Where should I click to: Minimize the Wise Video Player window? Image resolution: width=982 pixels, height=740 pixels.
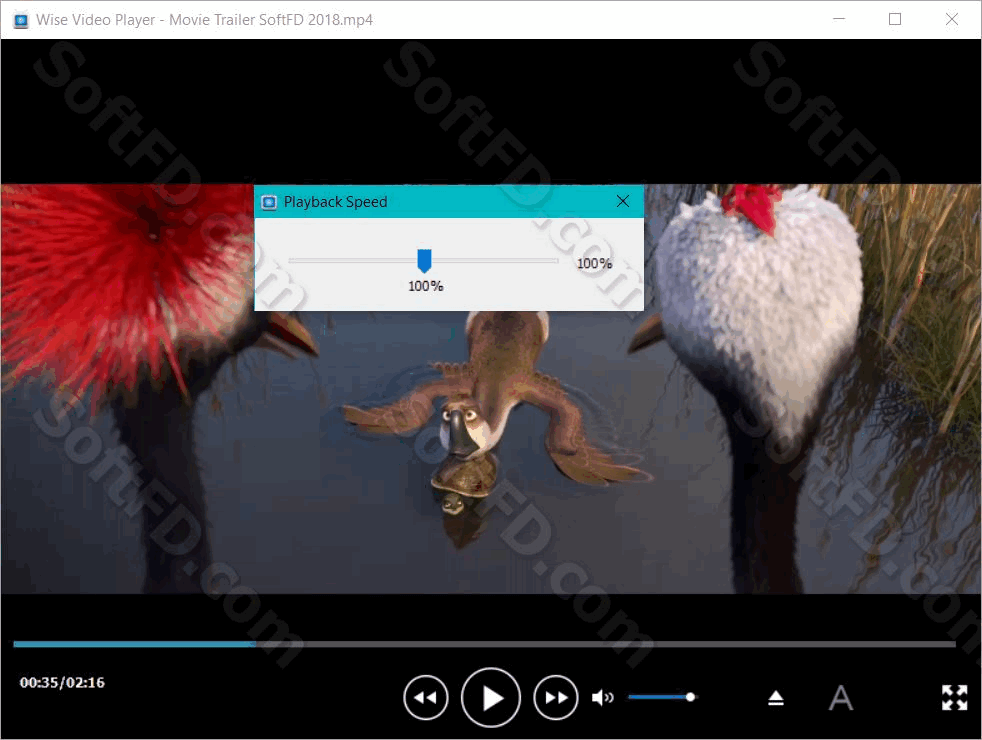coord(839,19)
